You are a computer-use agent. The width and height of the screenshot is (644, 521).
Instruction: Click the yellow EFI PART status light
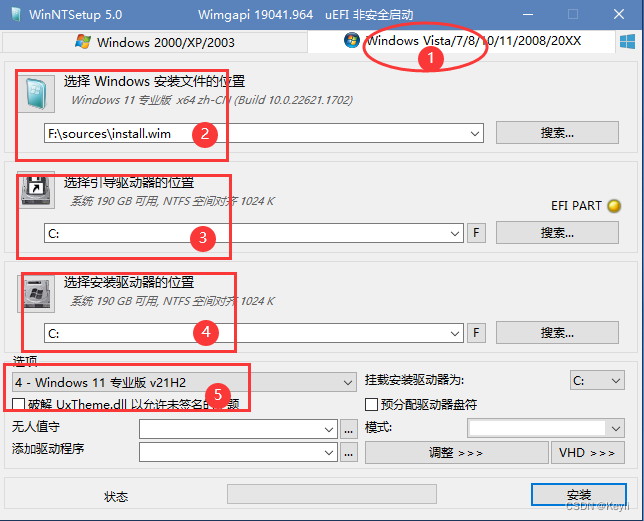click(x=614, y=206)
